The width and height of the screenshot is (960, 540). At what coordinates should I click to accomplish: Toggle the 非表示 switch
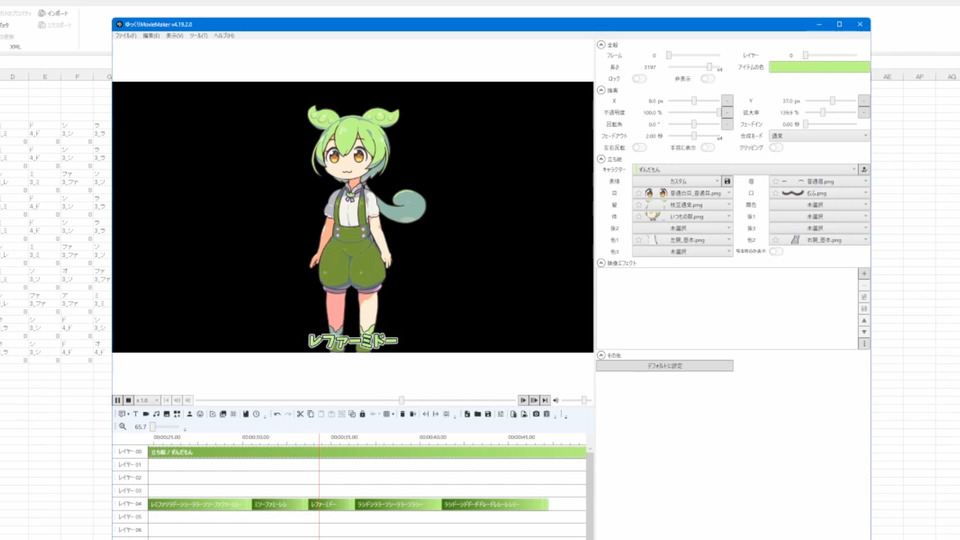tap(708, 78)
